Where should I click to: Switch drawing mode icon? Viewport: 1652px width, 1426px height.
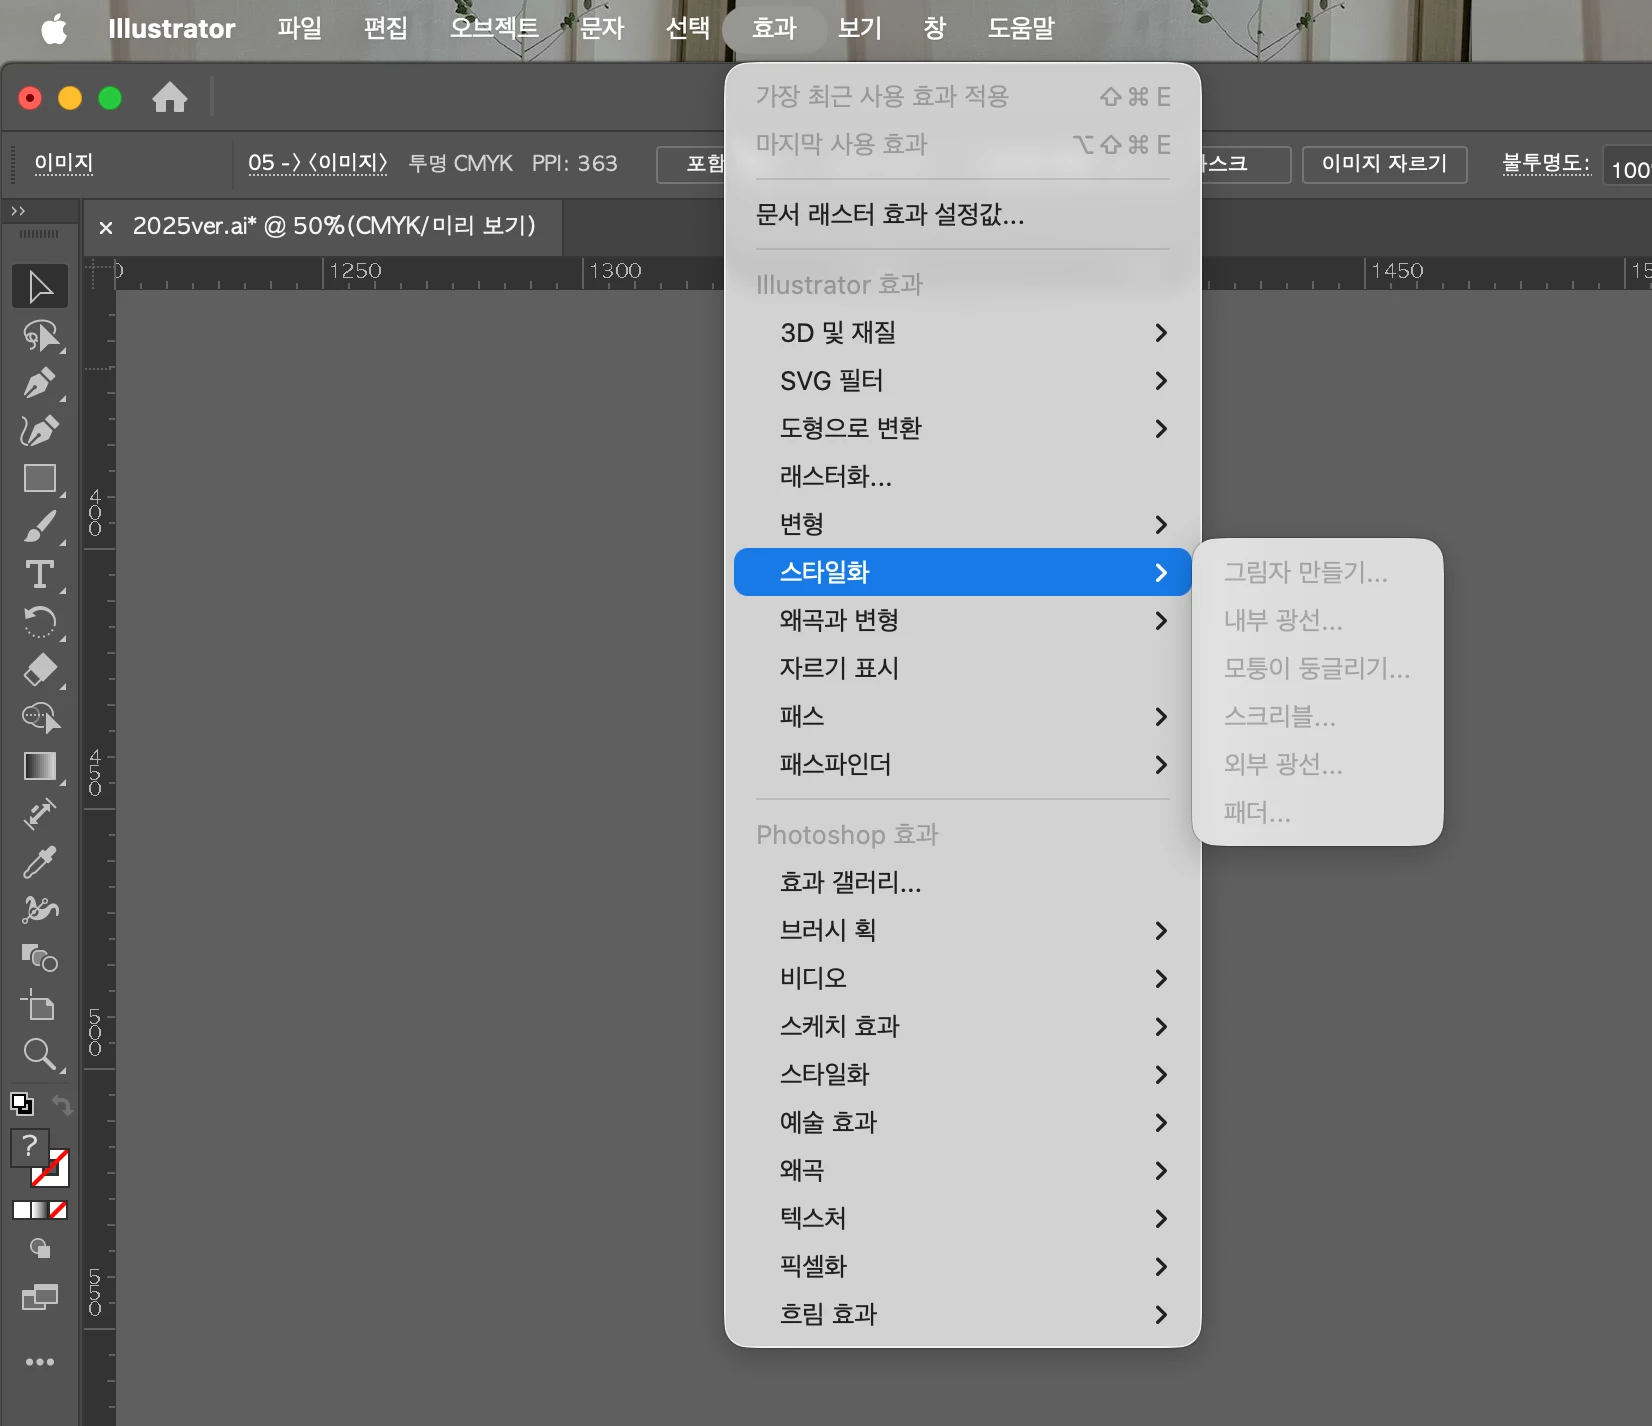[40, 1248]
